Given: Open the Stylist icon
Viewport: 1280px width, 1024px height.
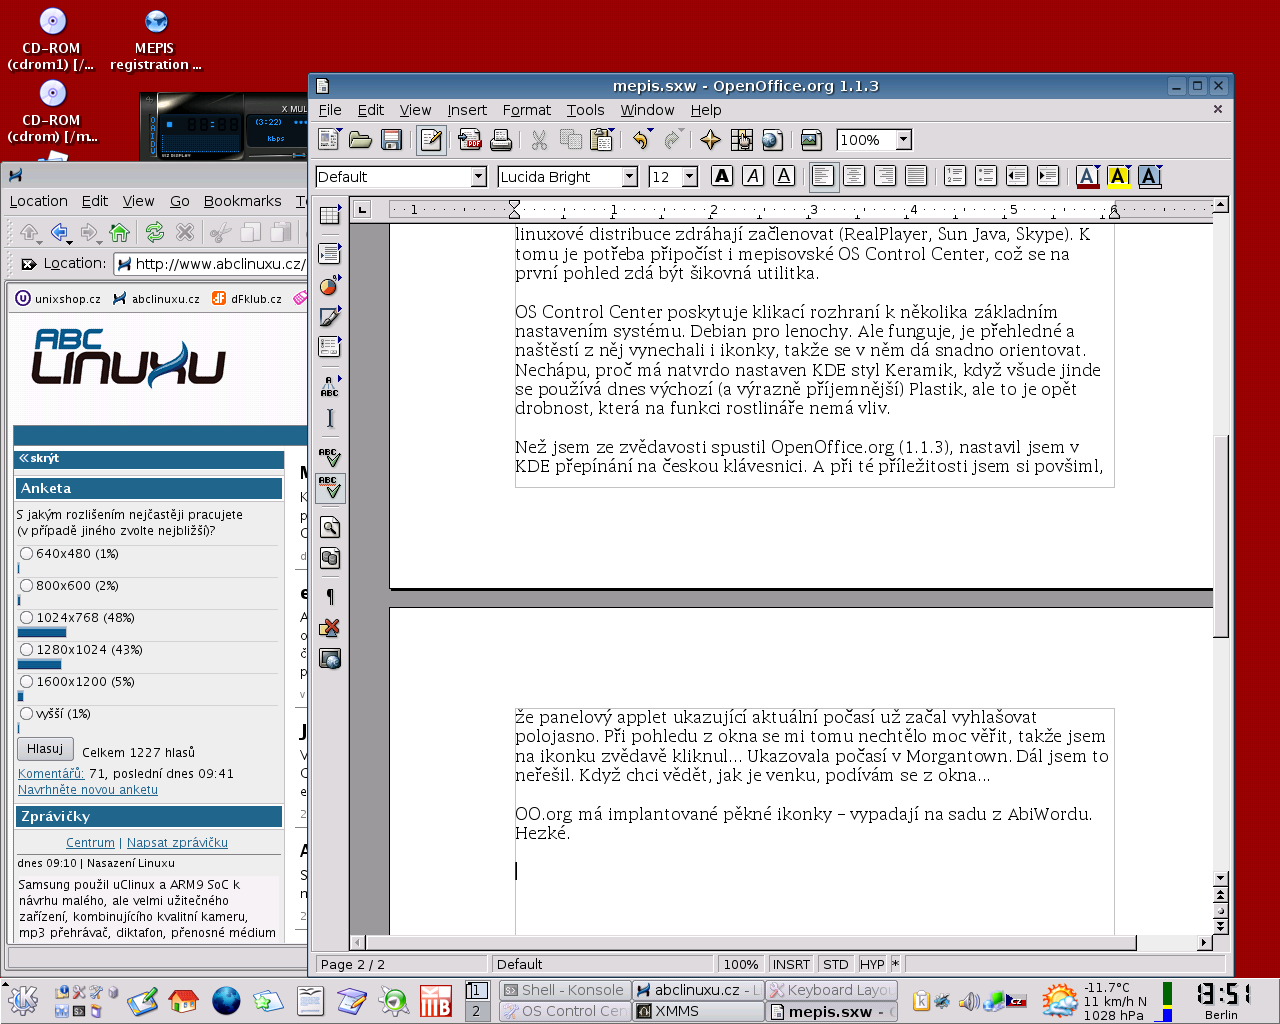Looking at the screenshot, I should 741,140.
